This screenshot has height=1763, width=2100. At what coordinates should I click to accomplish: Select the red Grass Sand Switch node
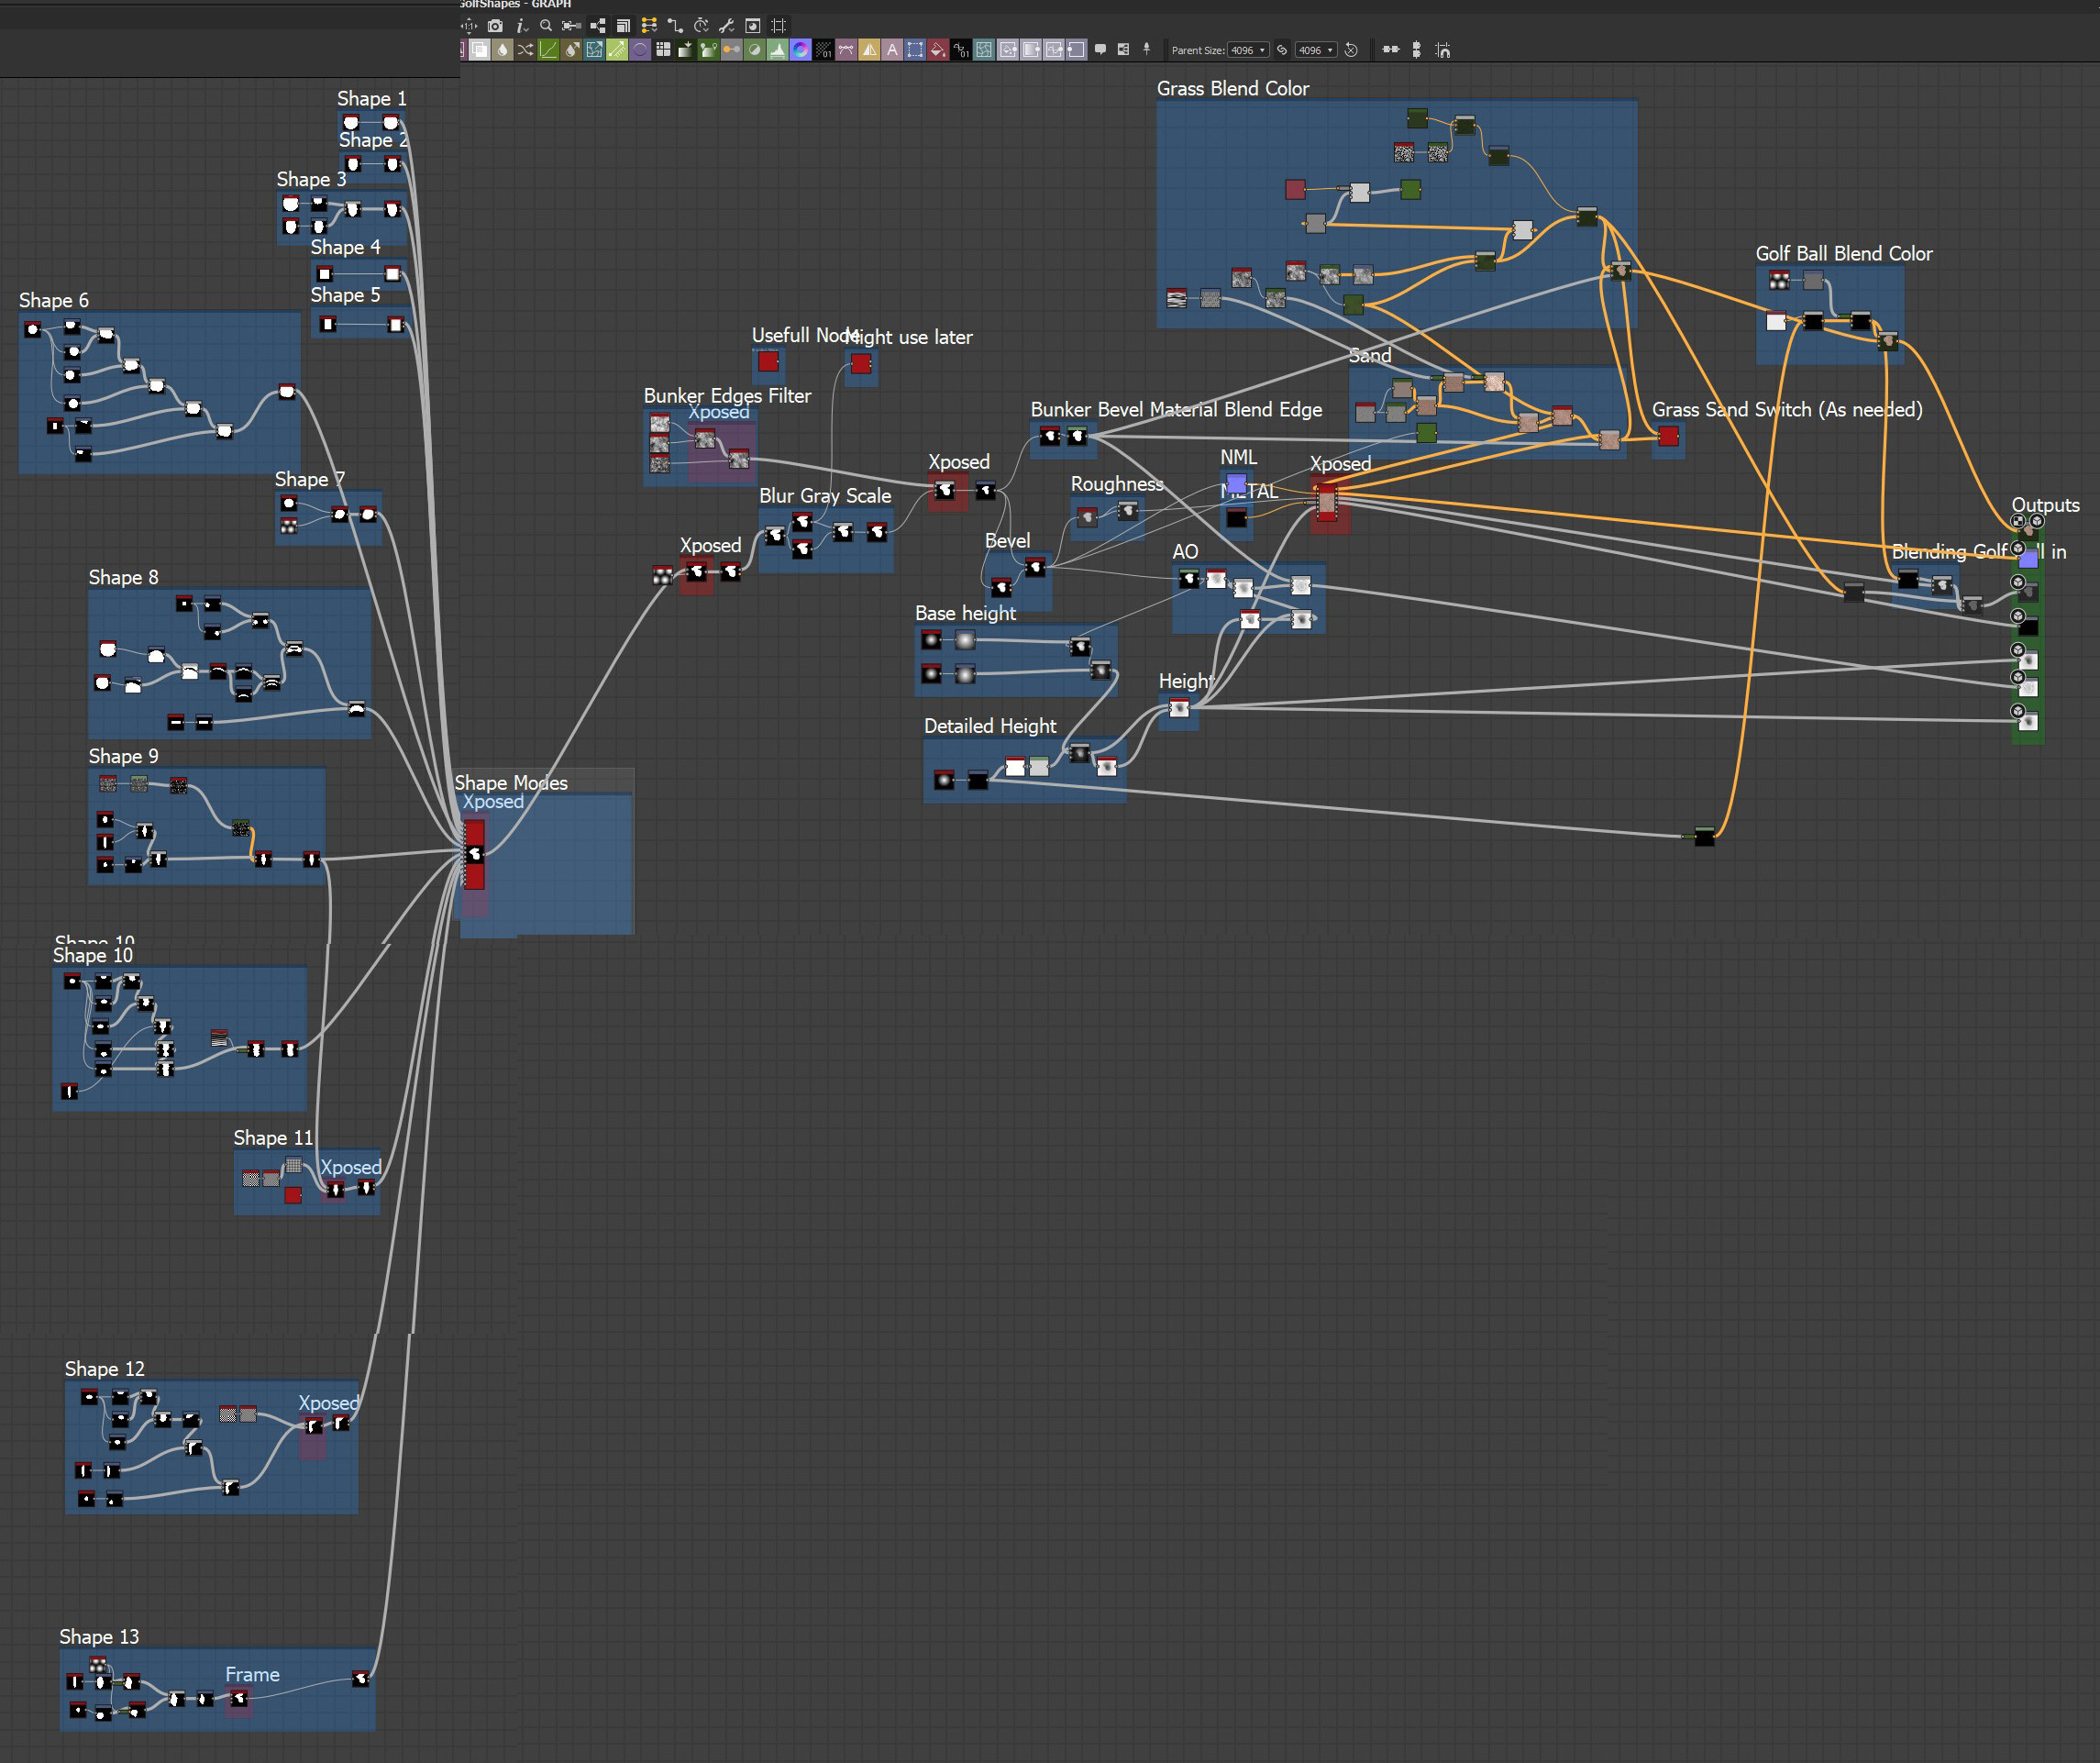tap(1668, 436)
